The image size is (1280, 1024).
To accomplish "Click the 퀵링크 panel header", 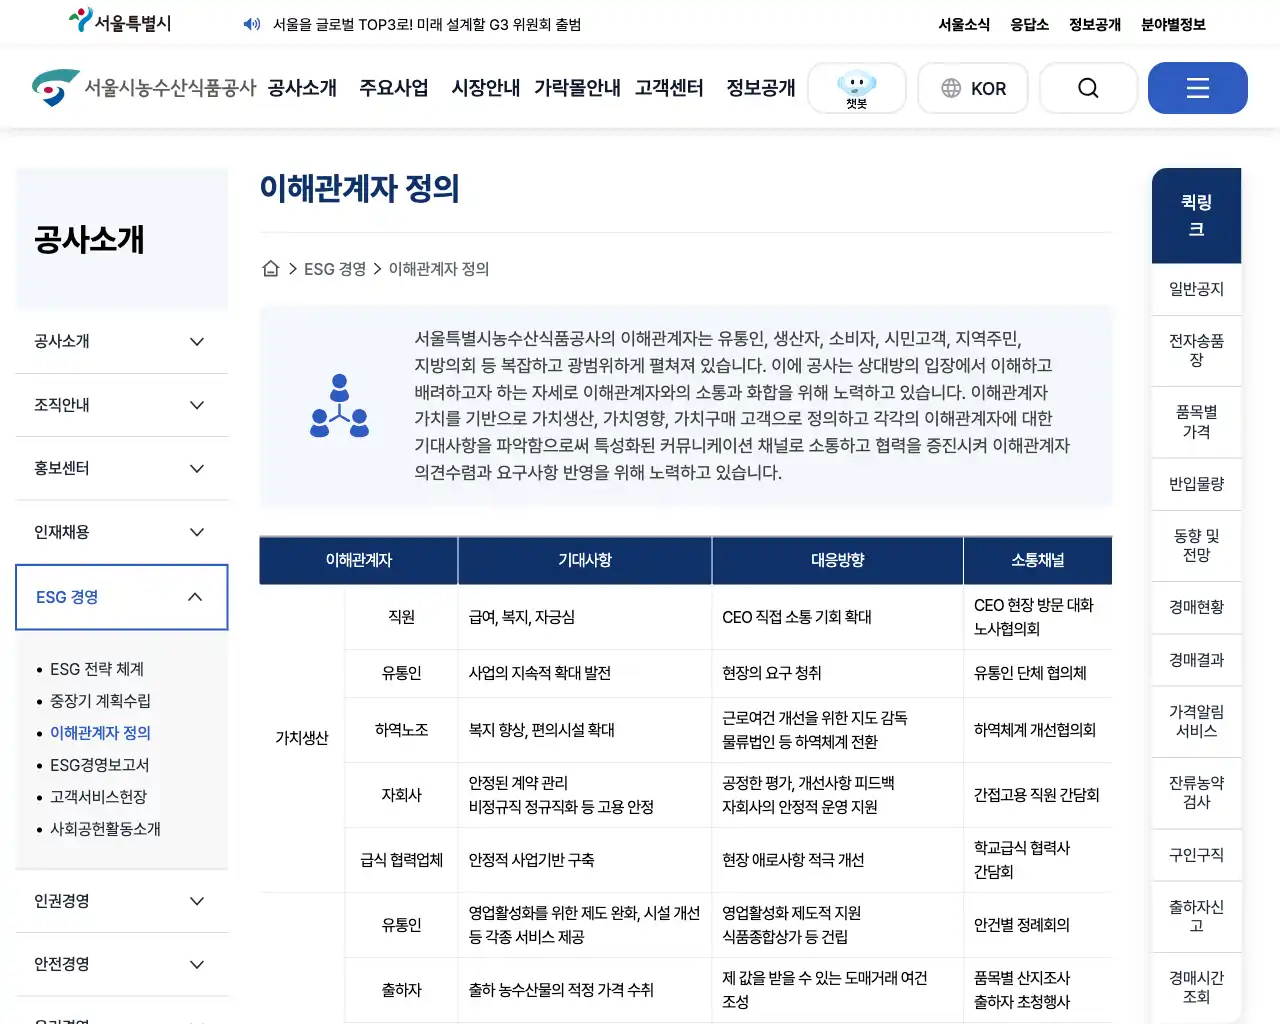I will coord(1197,215).
